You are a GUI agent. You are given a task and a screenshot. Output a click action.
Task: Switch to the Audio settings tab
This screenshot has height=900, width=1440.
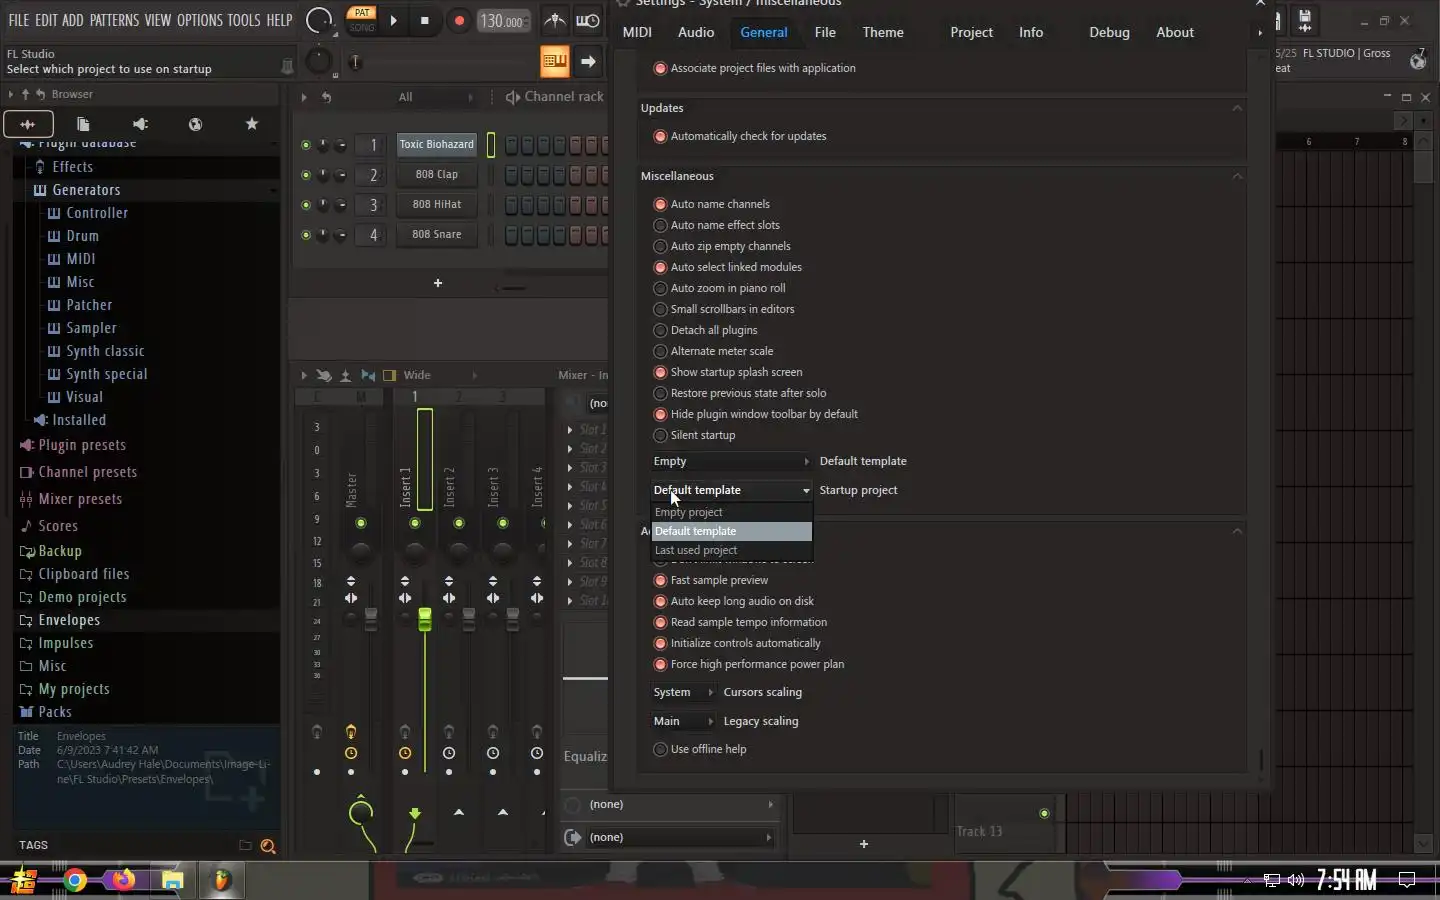696,32
